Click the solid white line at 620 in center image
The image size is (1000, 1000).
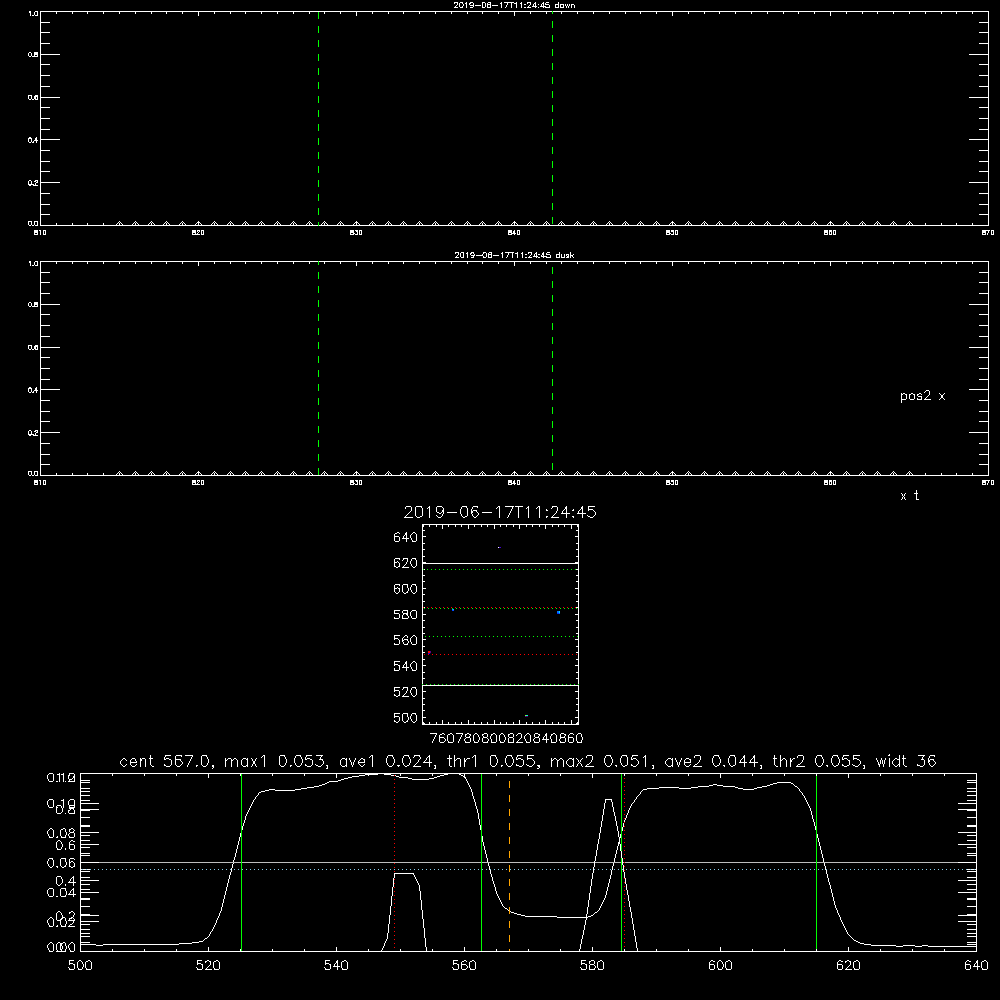[500, 563]
